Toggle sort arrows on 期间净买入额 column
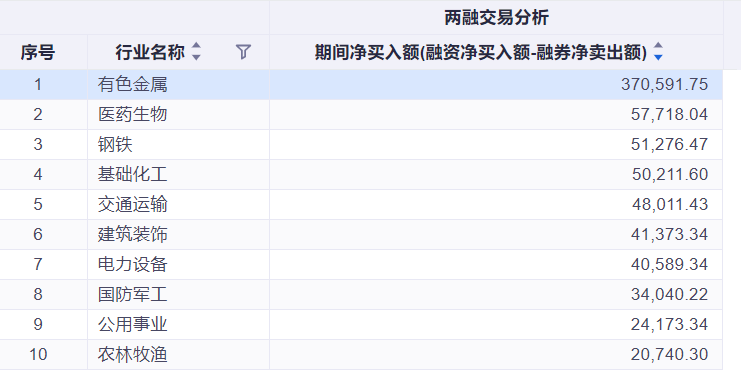Viewport: 741px width, 370px height. (658, 52)
